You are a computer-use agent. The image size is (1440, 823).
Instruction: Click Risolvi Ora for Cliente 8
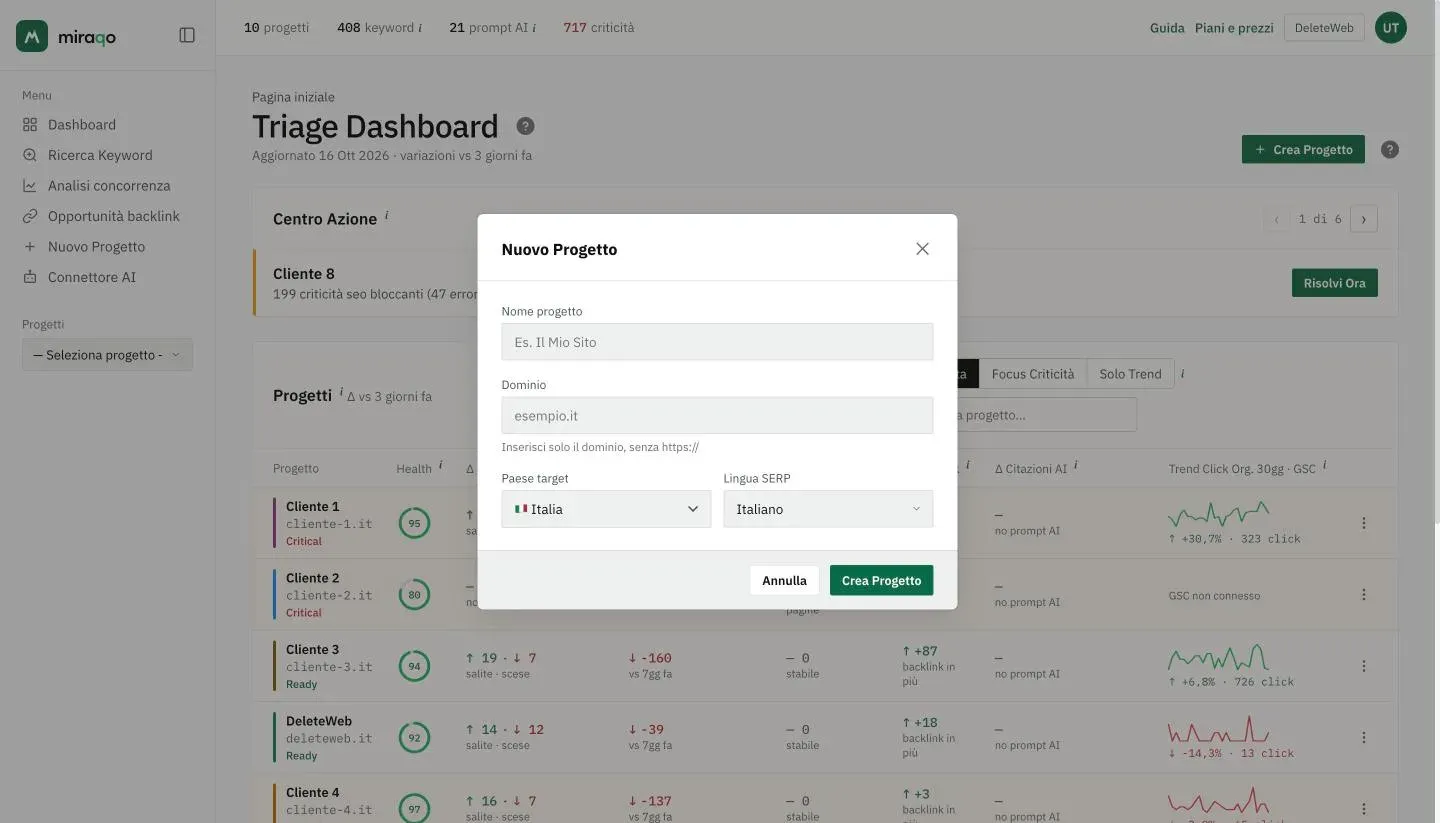point(1334,283)
